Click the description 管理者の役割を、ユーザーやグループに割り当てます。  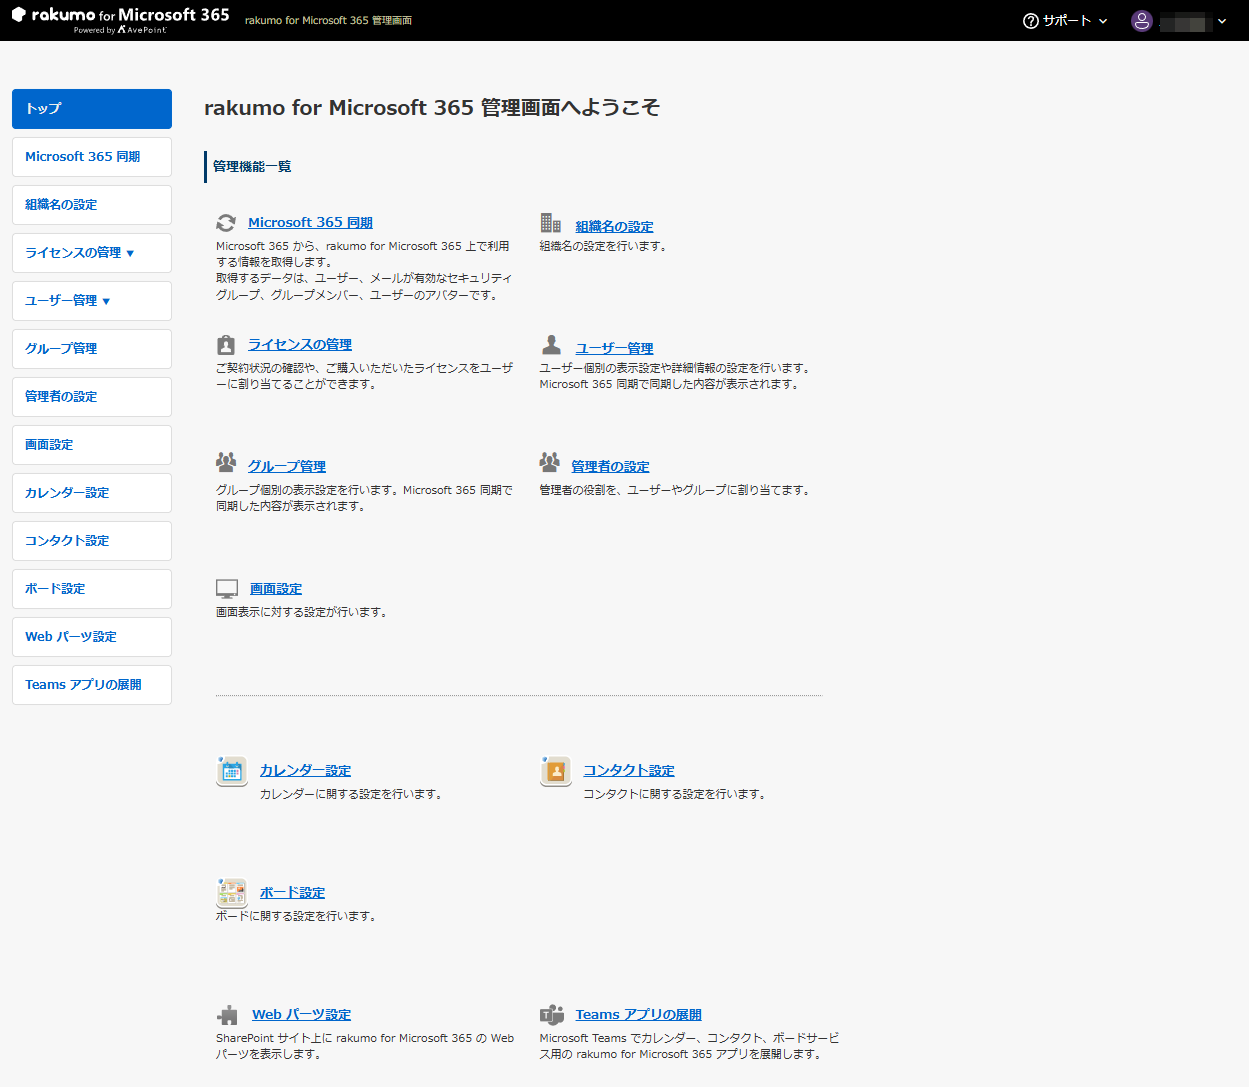675,490
